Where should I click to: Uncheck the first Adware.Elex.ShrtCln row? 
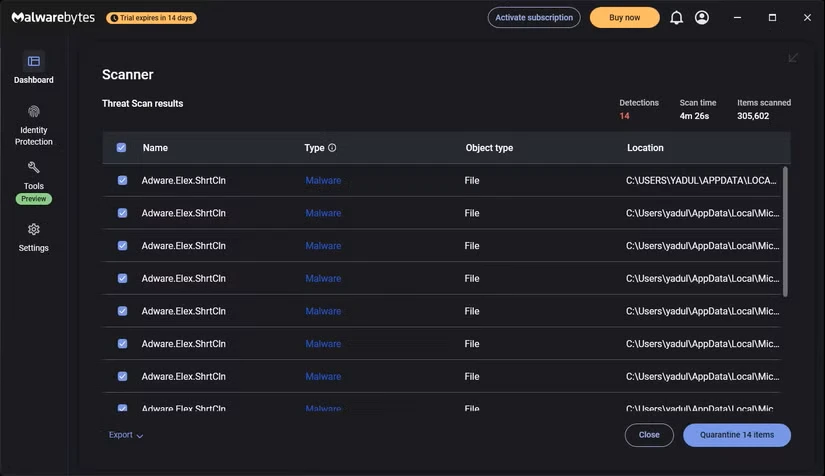(x=122, y=181)
